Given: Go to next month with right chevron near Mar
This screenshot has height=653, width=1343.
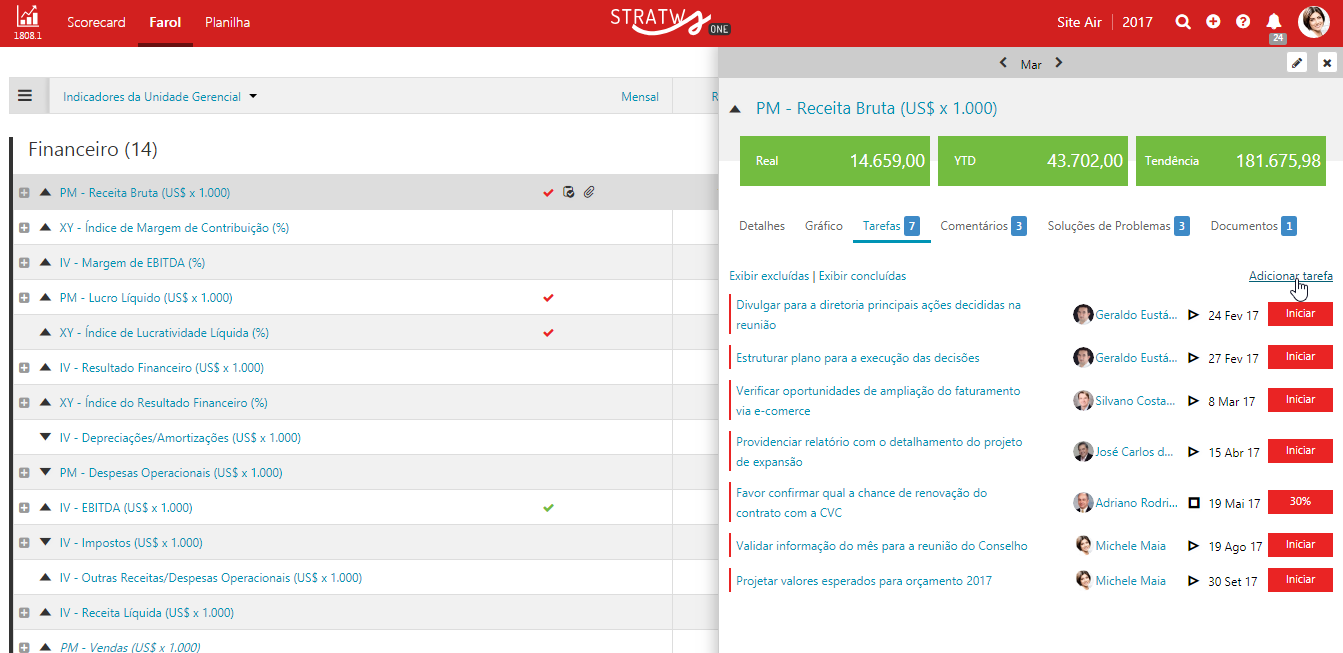Looking at the screenshot, I should (x=1059, y=63).
